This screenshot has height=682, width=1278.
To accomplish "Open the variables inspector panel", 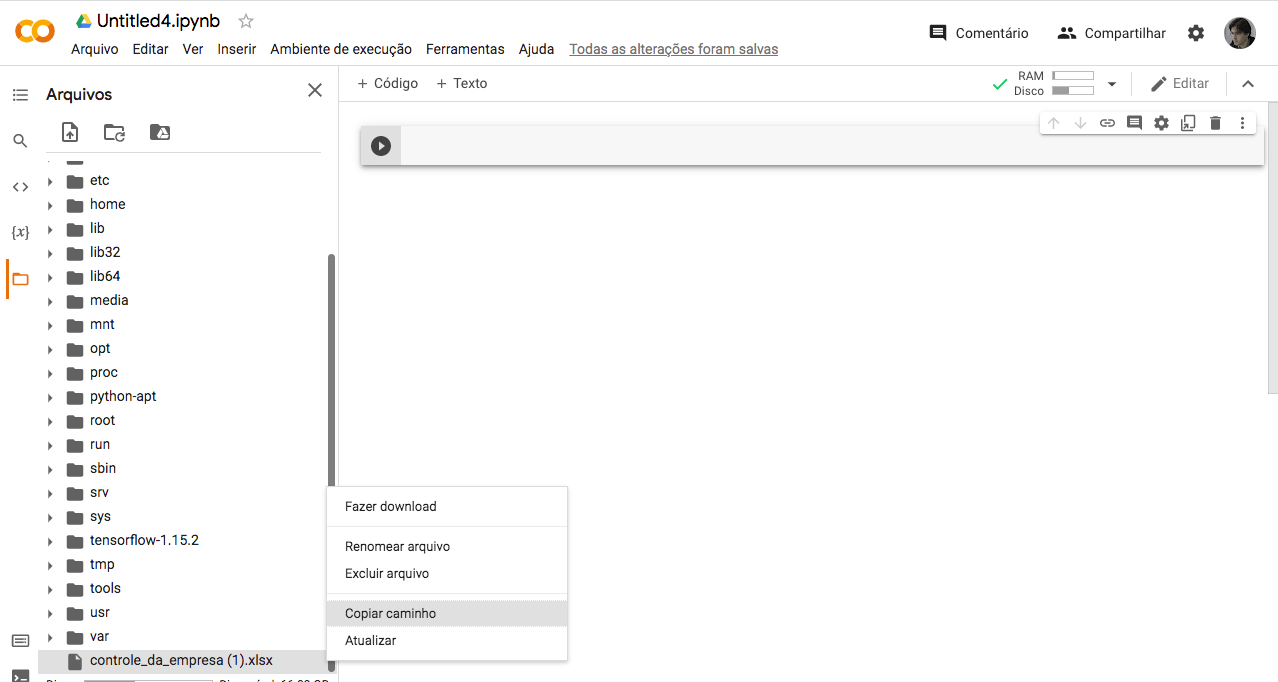I will click(20, 231).
